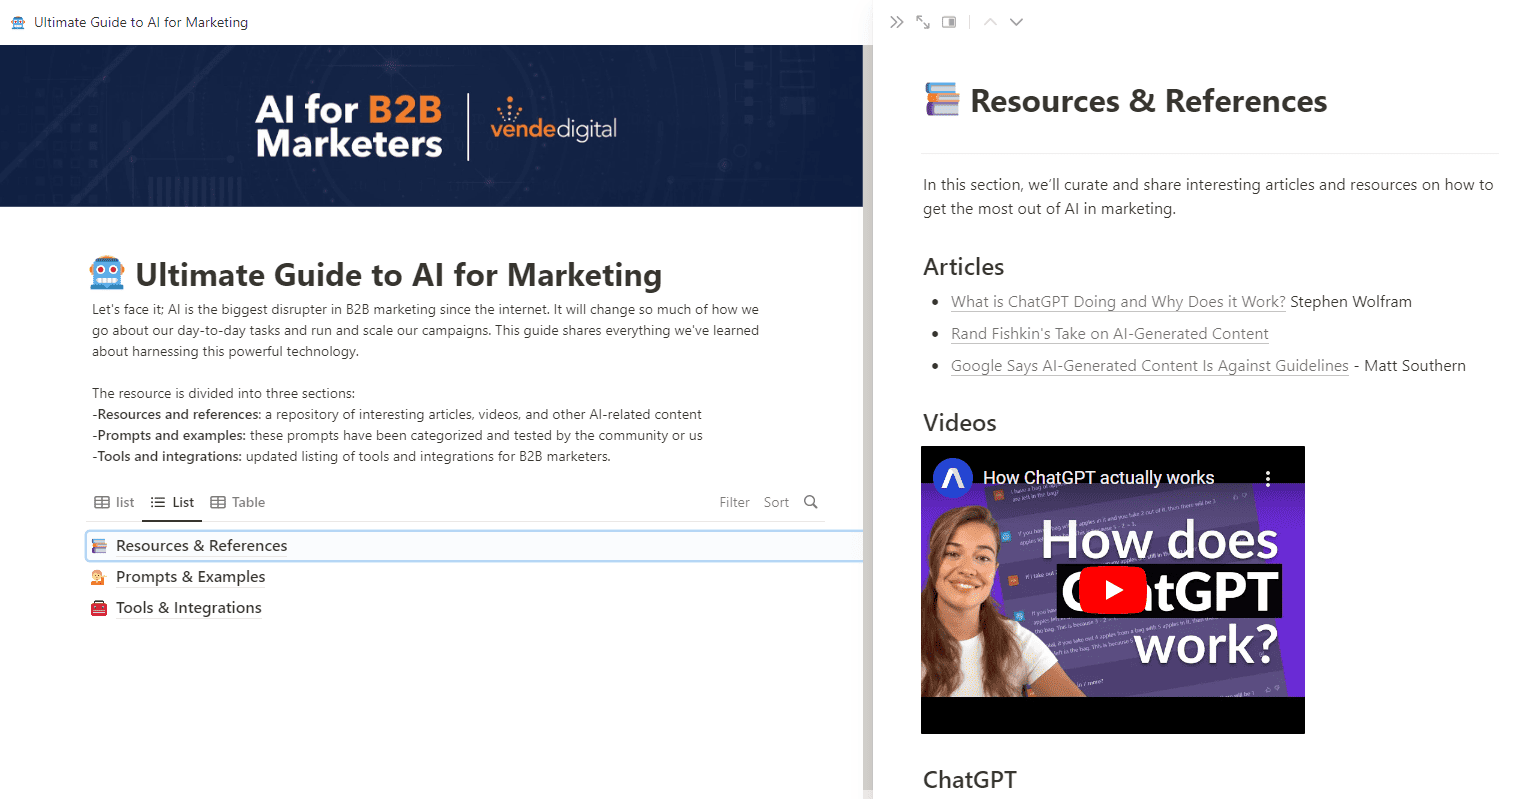Toggle side peek layout mode
This screenshot has width=1529, height=799.
(948, 21)
